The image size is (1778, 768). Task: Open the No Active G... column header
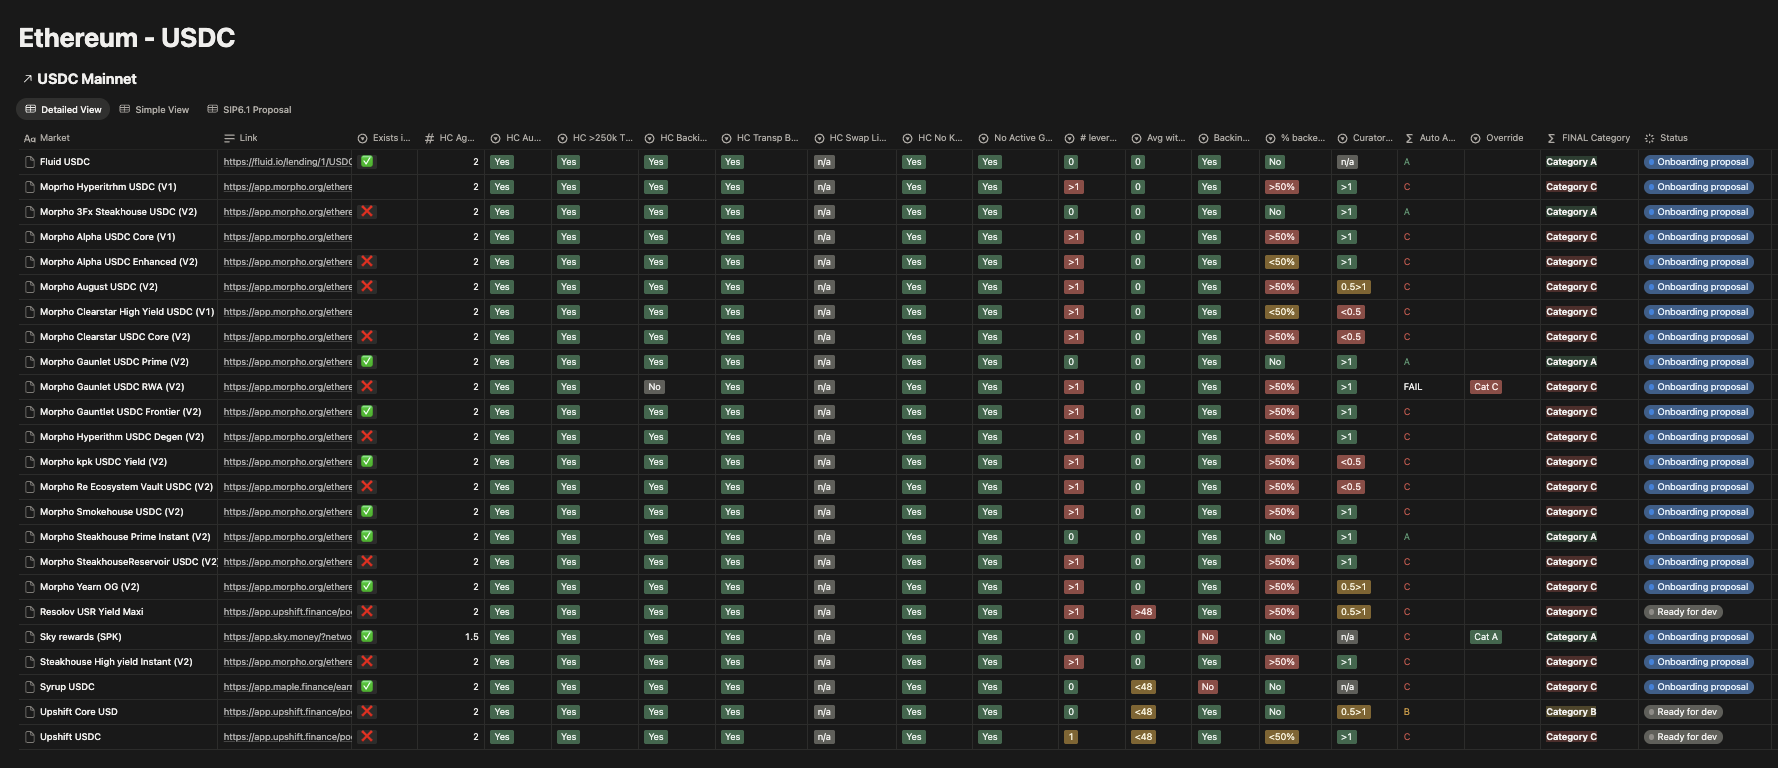pos(1015,138)
